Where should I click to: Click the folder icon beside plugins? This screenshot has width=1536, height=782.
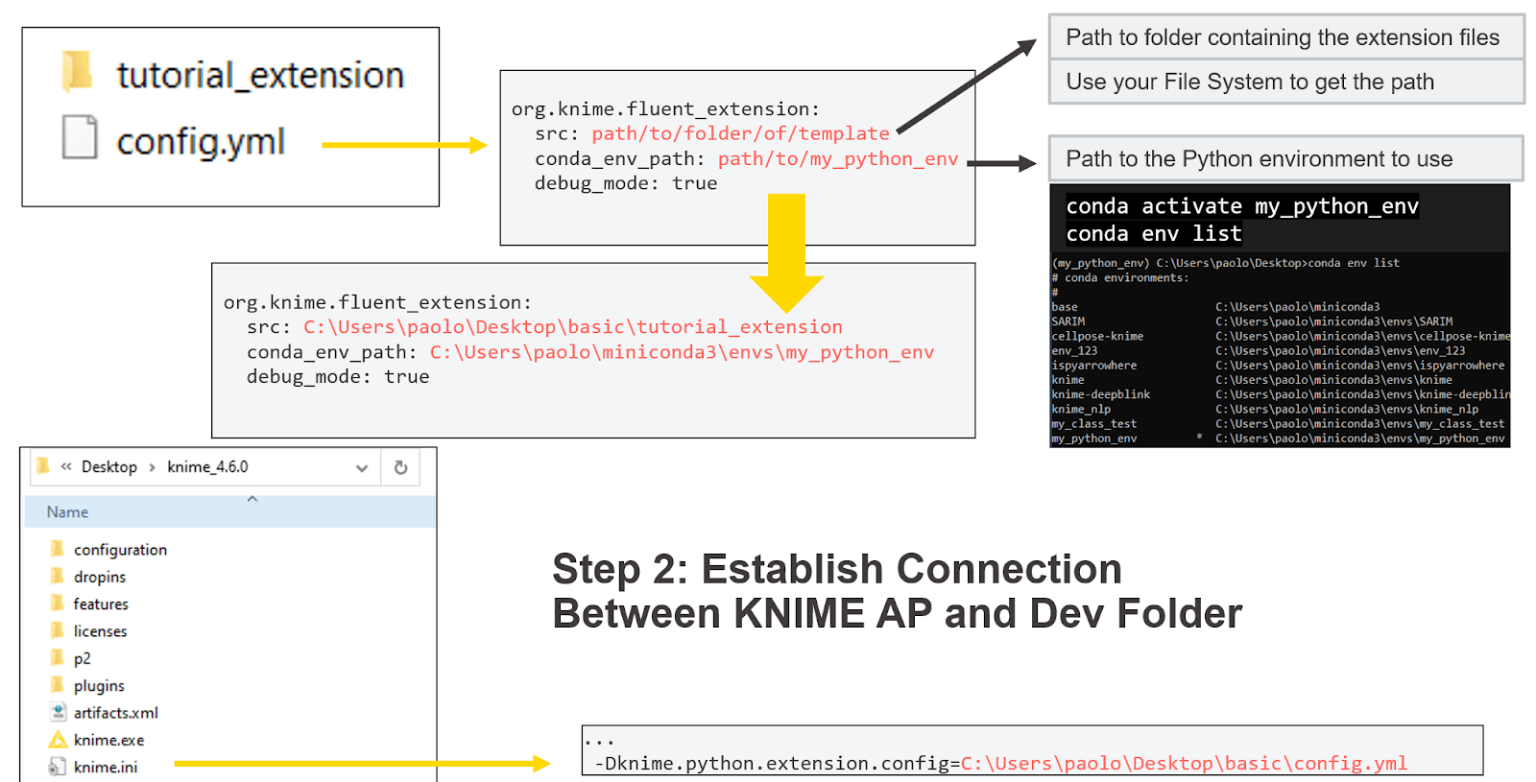pyautogui.click(x=57, y=685)
